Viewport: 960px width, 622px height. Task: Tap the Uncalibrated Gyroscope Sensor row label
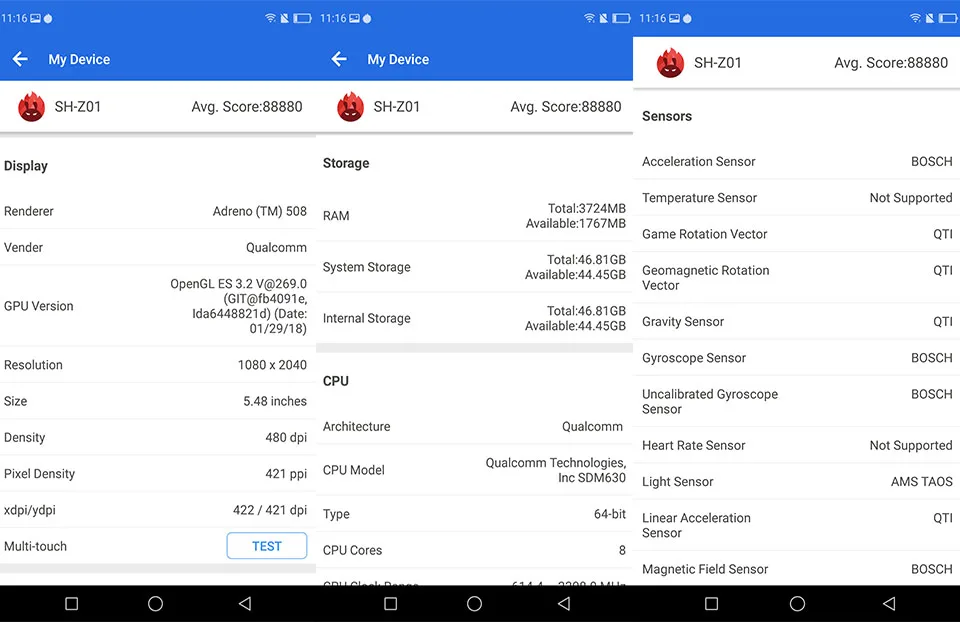coord(710,402)
